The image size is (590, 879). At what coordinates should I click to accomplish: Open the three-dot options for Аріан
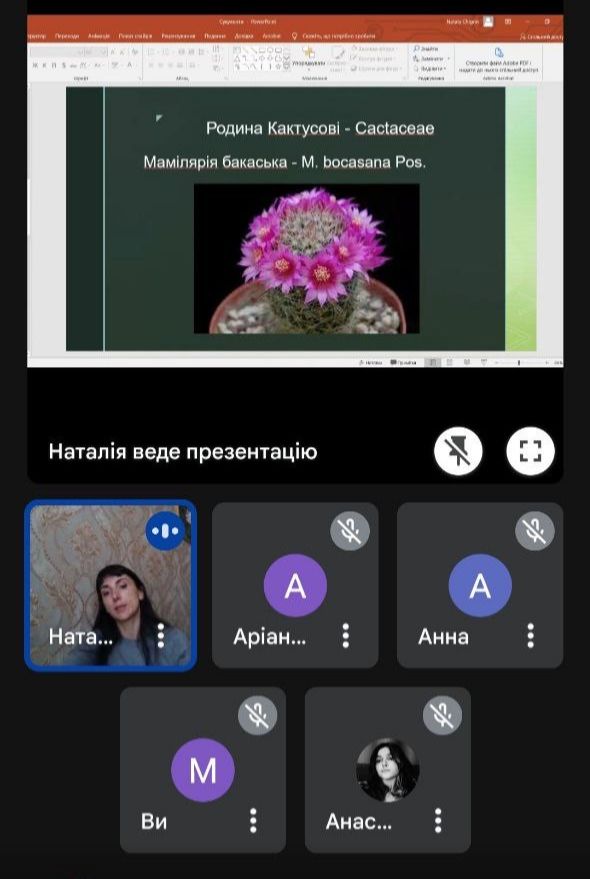tap(346, 636)
